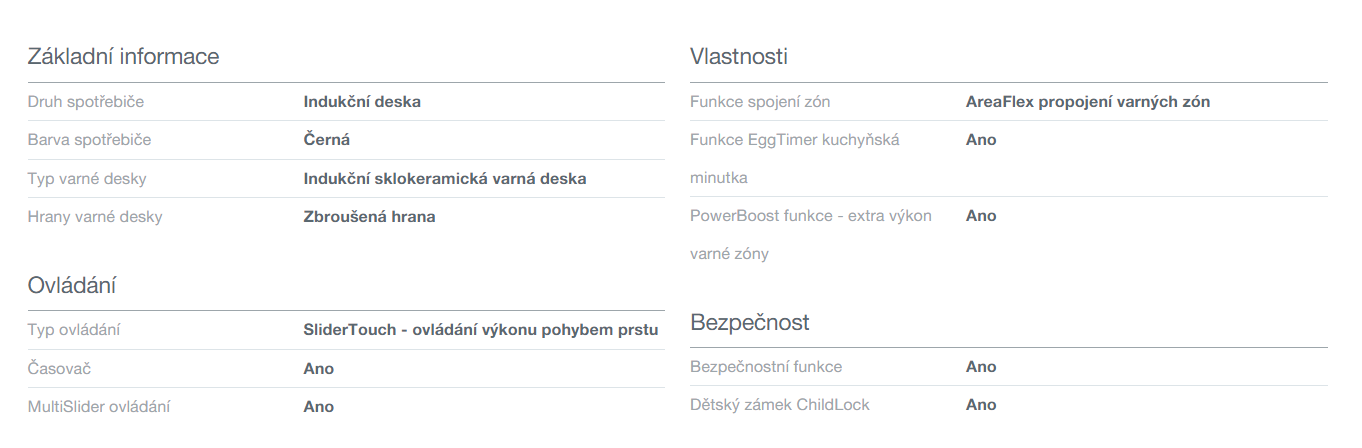The height and width of the screenshot is (448, 1362).
Task: Click the "PowerBoost funkce" row label
Action: point(810,216)
